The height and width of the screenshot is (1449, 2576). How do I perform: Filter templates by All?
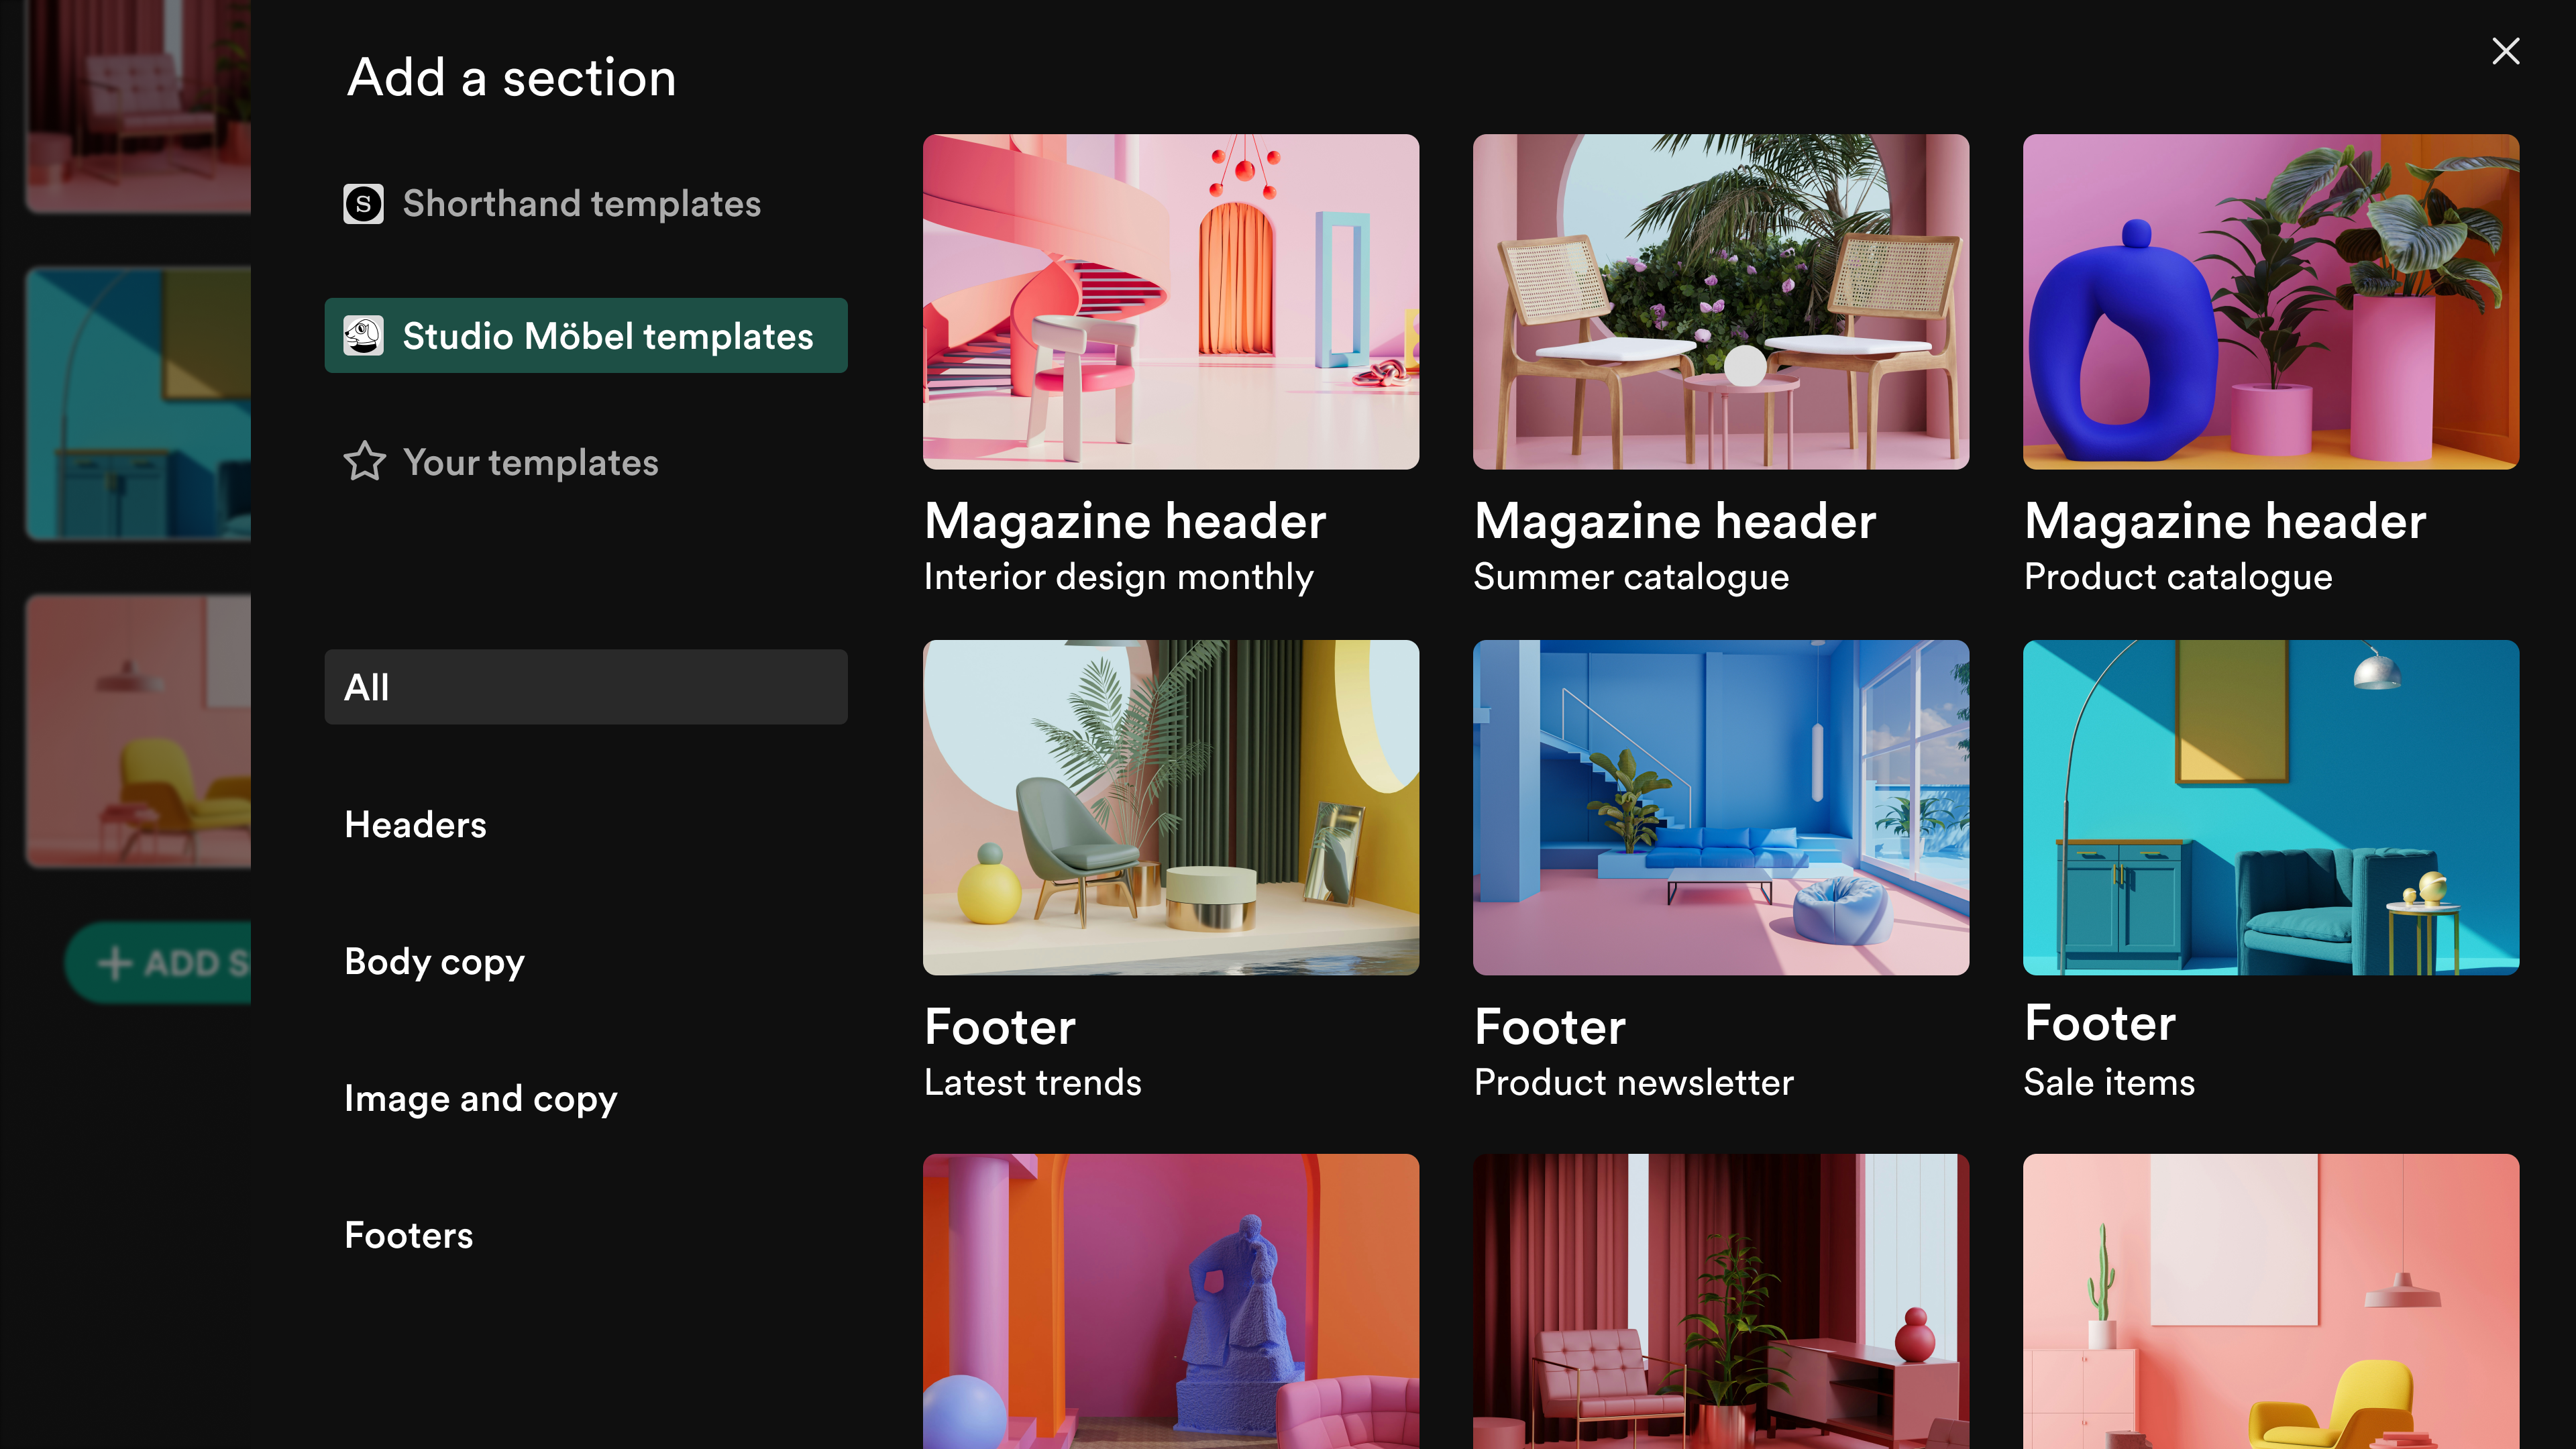pos(585,687)
